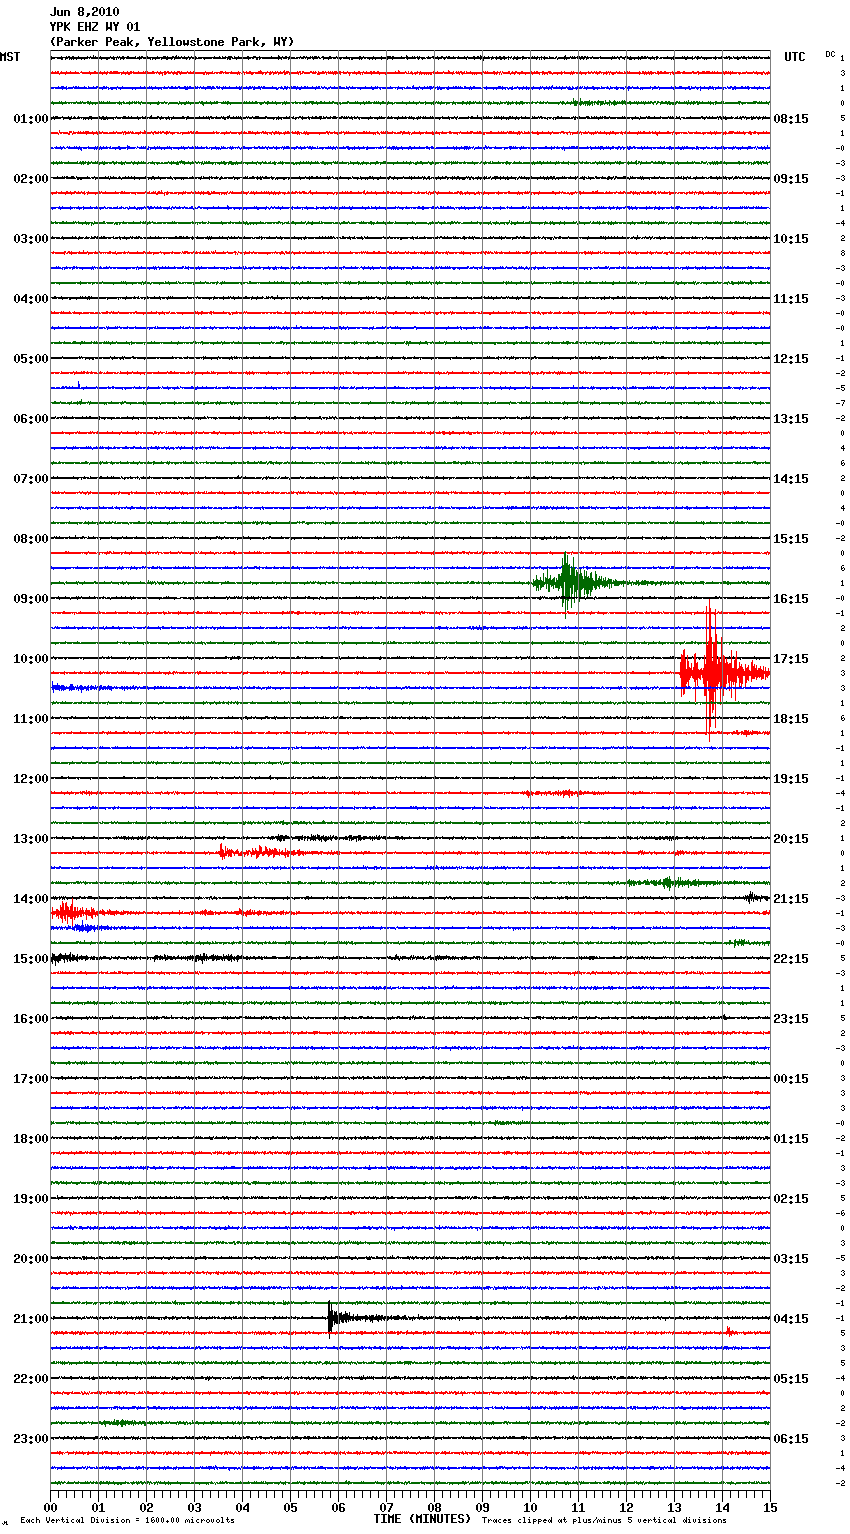Viewport: 850px width, 1534px height.
Task: Click the 06:15 UTC time label
Action: 791,1439
